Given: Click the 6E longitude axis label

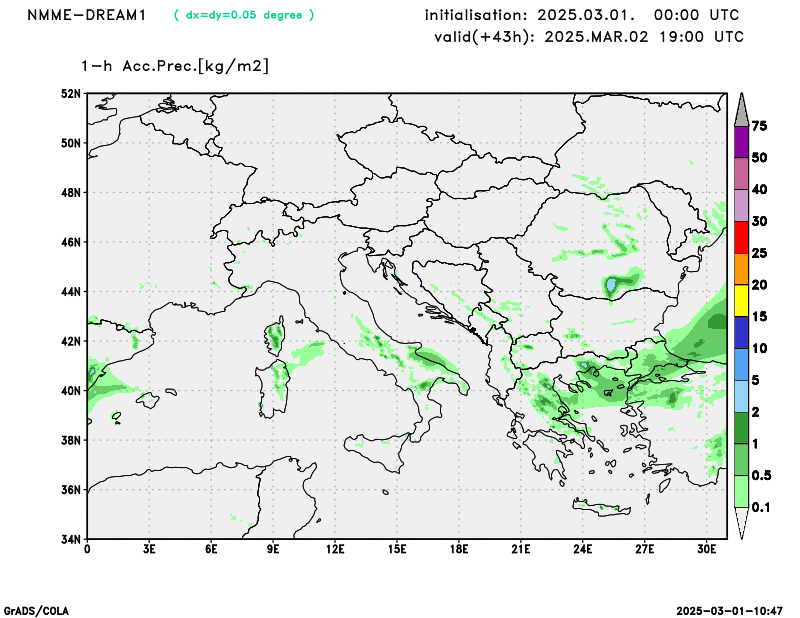Looking at the screenshot, I should point(211,550).
